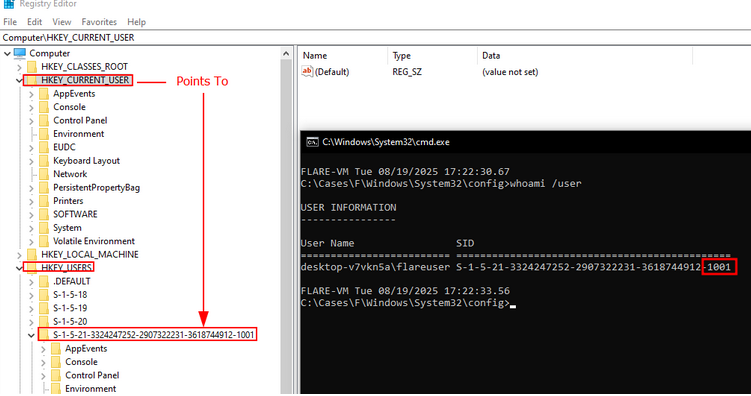Click the registry path address bar
The height and width of the screenshot is (396, 751).
[376, 37]
